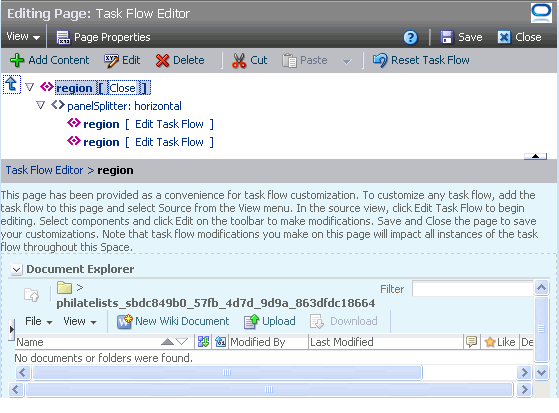The width and height of the screenshot is (559, 413).
Task: Click the outer horizontal scrollbar right arrow
Action: [x=524, y=389]
